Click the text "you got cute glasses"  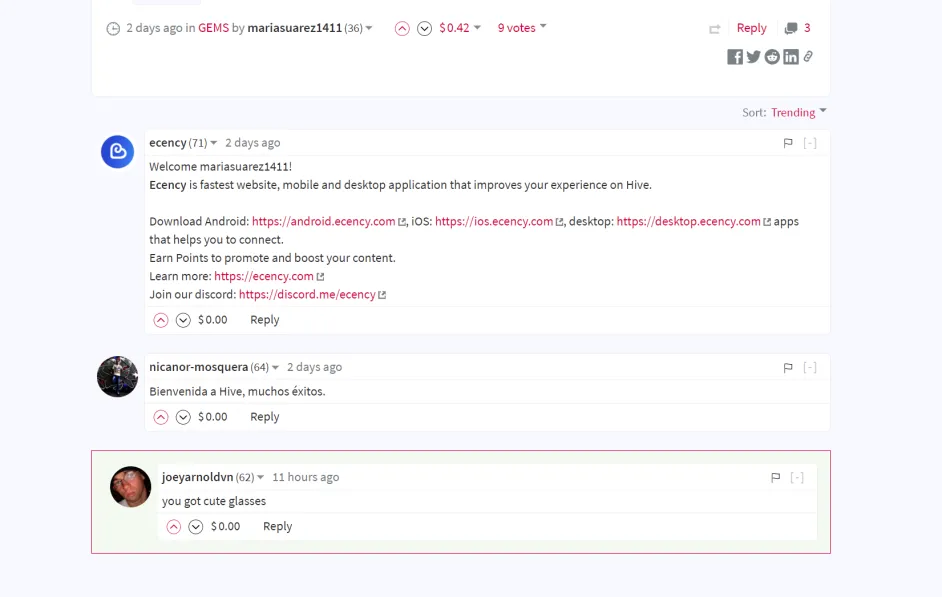point(214,502)
